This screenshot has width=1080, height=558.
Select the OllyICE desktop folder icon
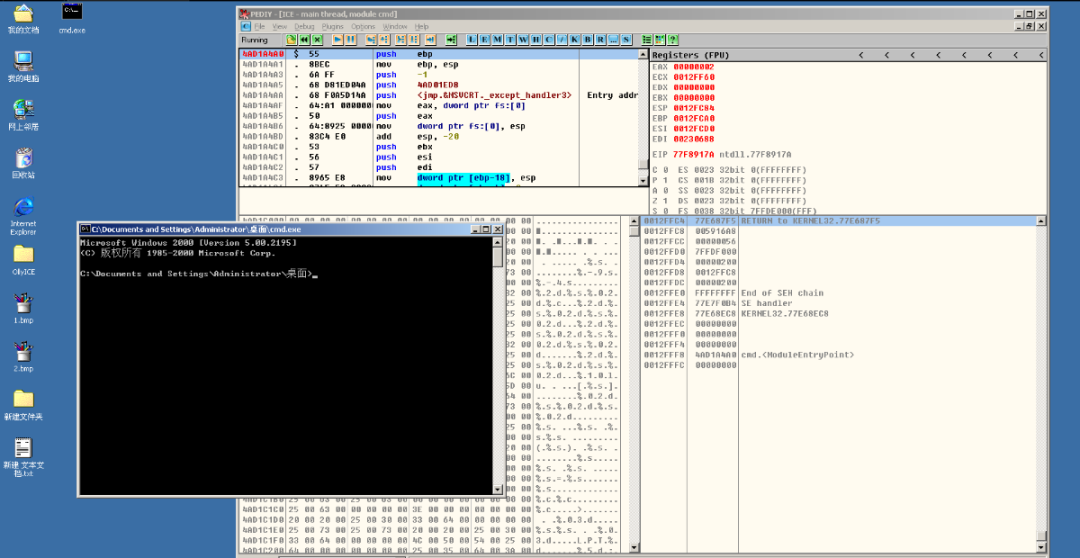[23, 260]
